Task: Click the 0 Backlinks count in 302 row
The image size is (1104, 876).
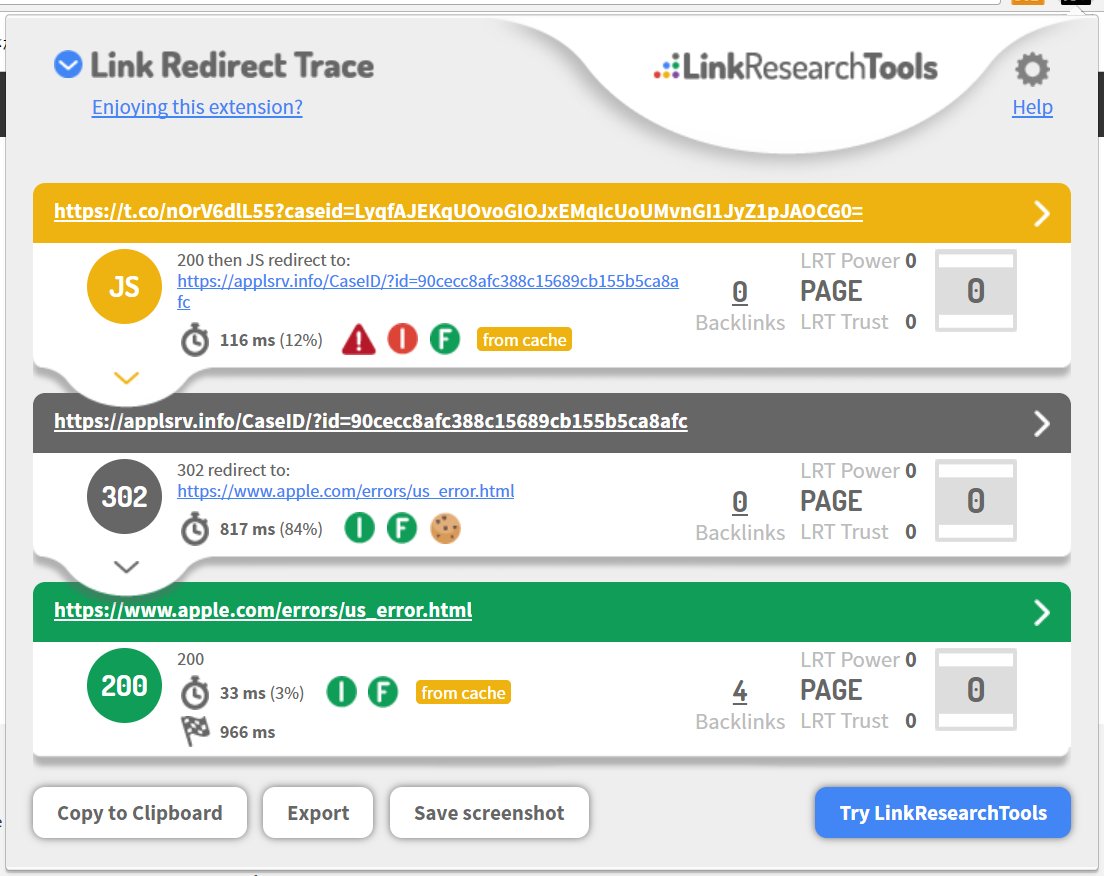Action: (740, 501)
